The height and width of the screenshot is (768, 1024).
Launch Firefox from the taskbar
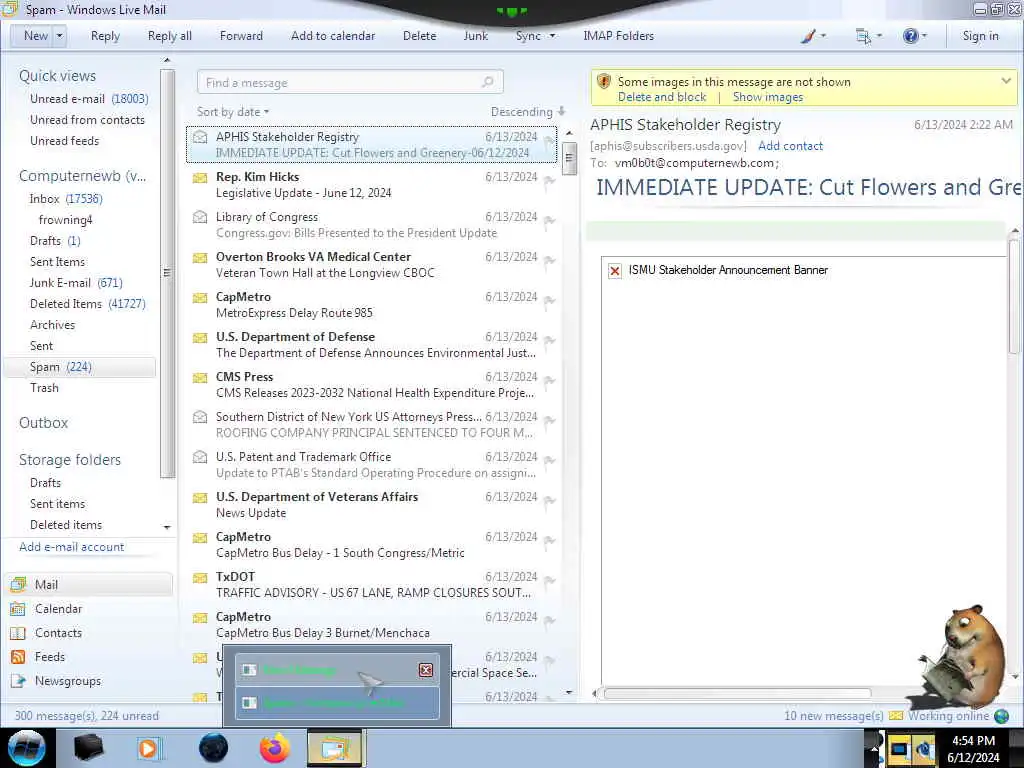pyautogui.click(x=274, y=748)
